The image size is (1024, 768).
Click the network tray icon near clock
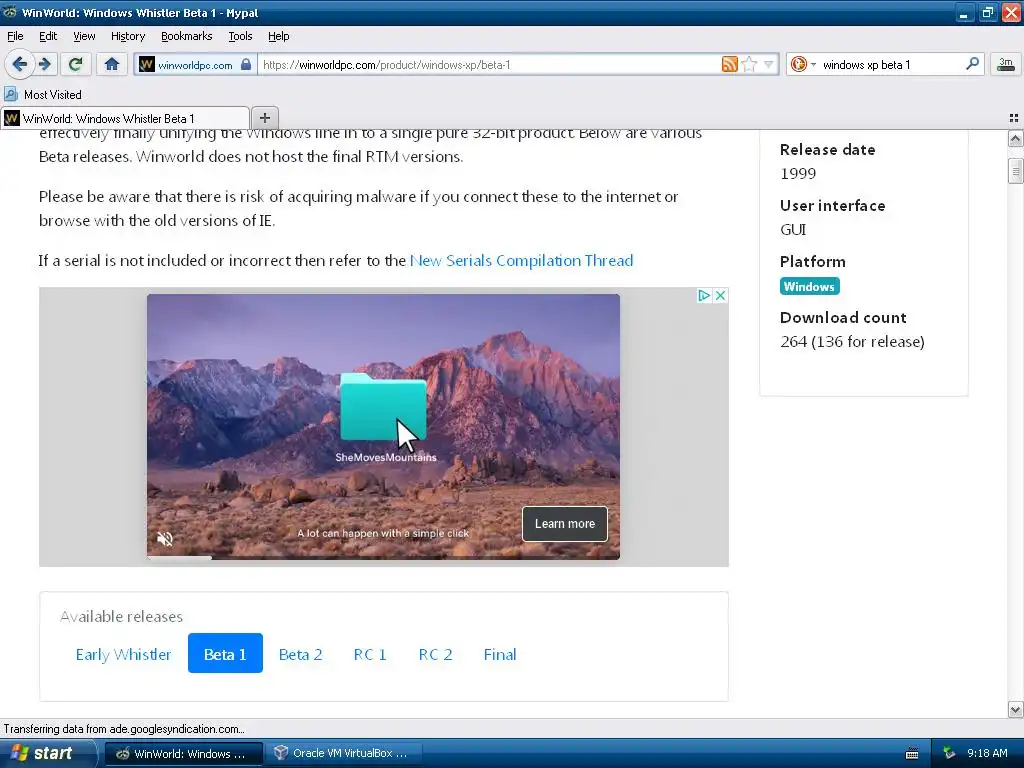coord(949,753)
